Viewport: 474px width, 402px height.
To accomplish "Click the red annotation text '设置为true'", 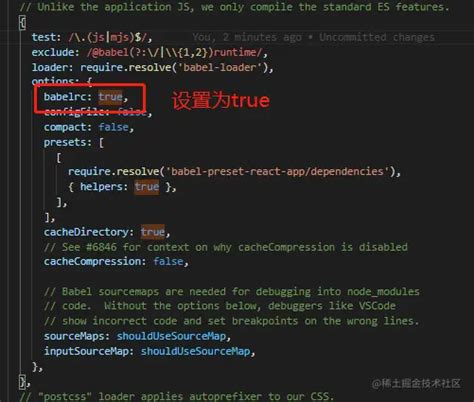I will [x=220, y=100].
